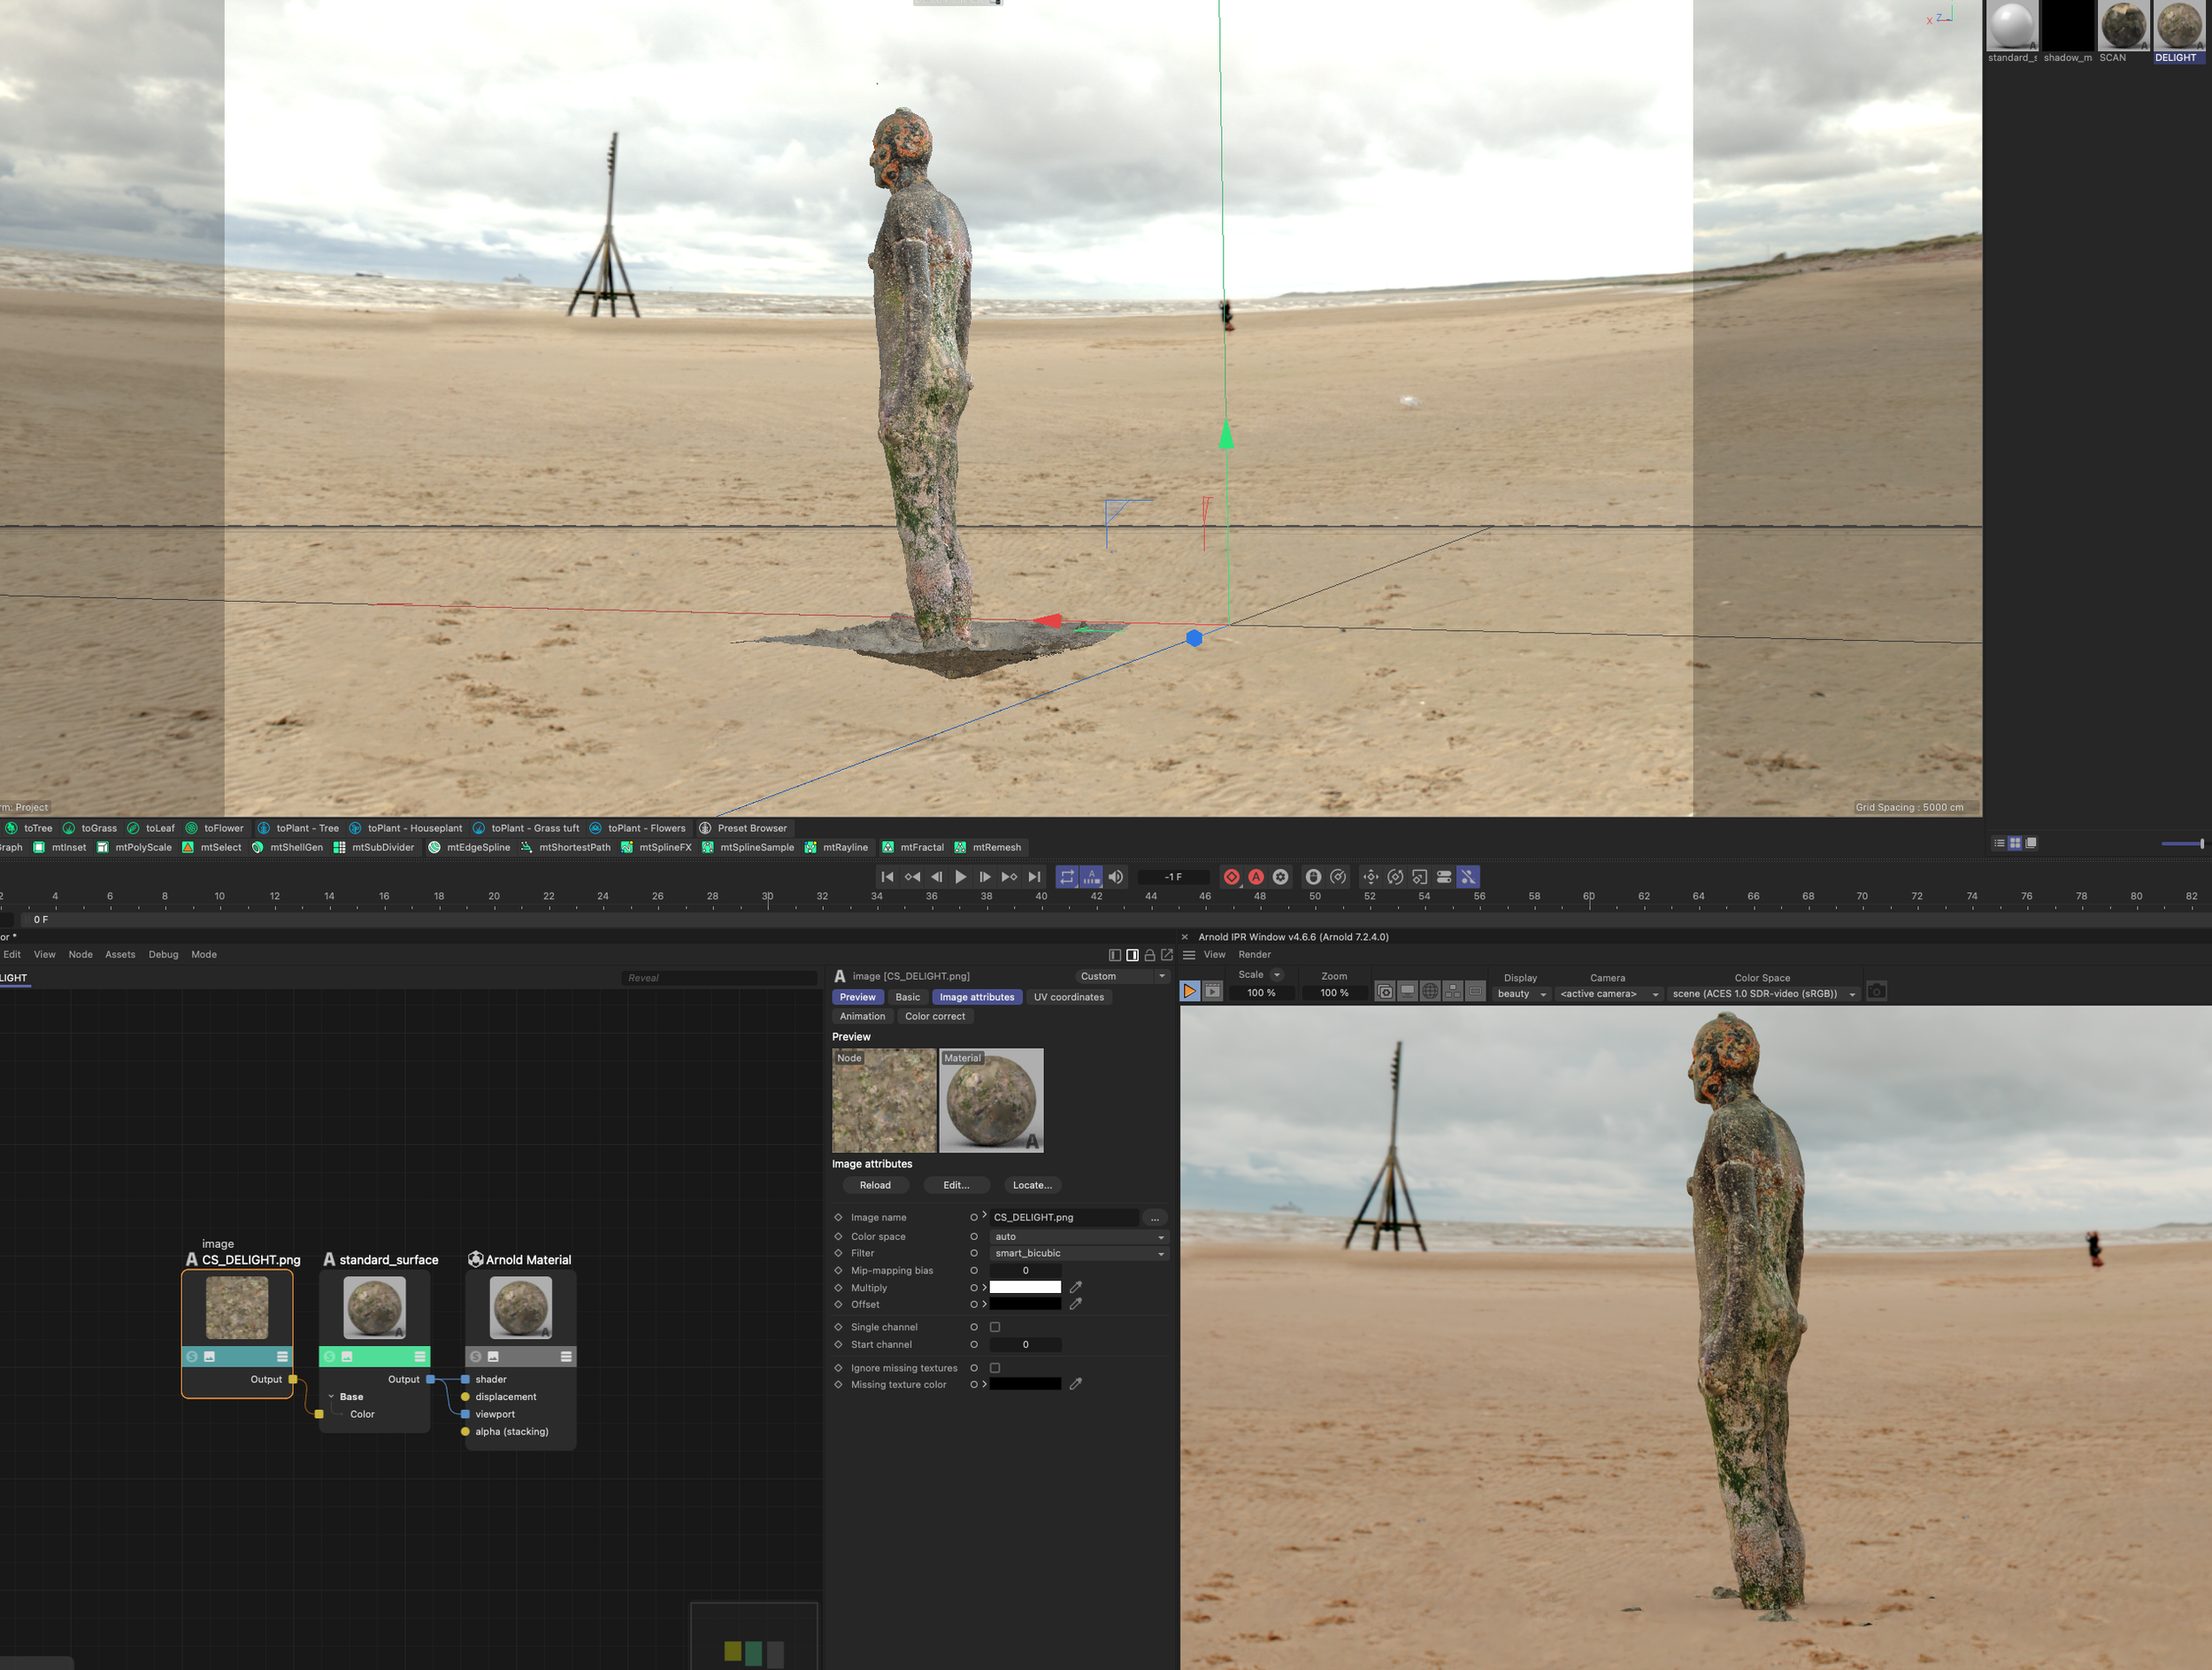Click IPR monitor display icon
The image size is (2212, 1670).
coord(1408,992)
